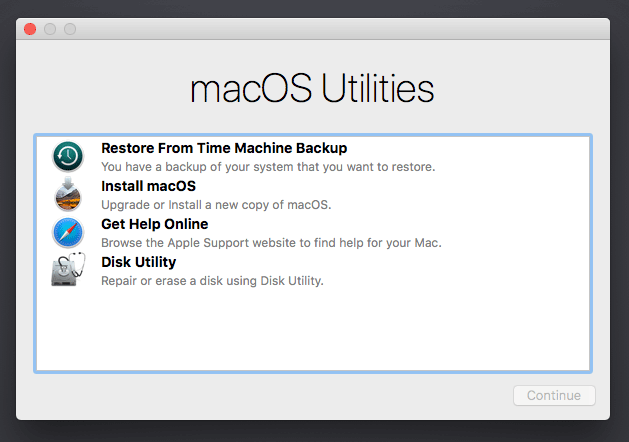
Task: Click the Disk Utility stethoscope icon
Action: (68, 271)
